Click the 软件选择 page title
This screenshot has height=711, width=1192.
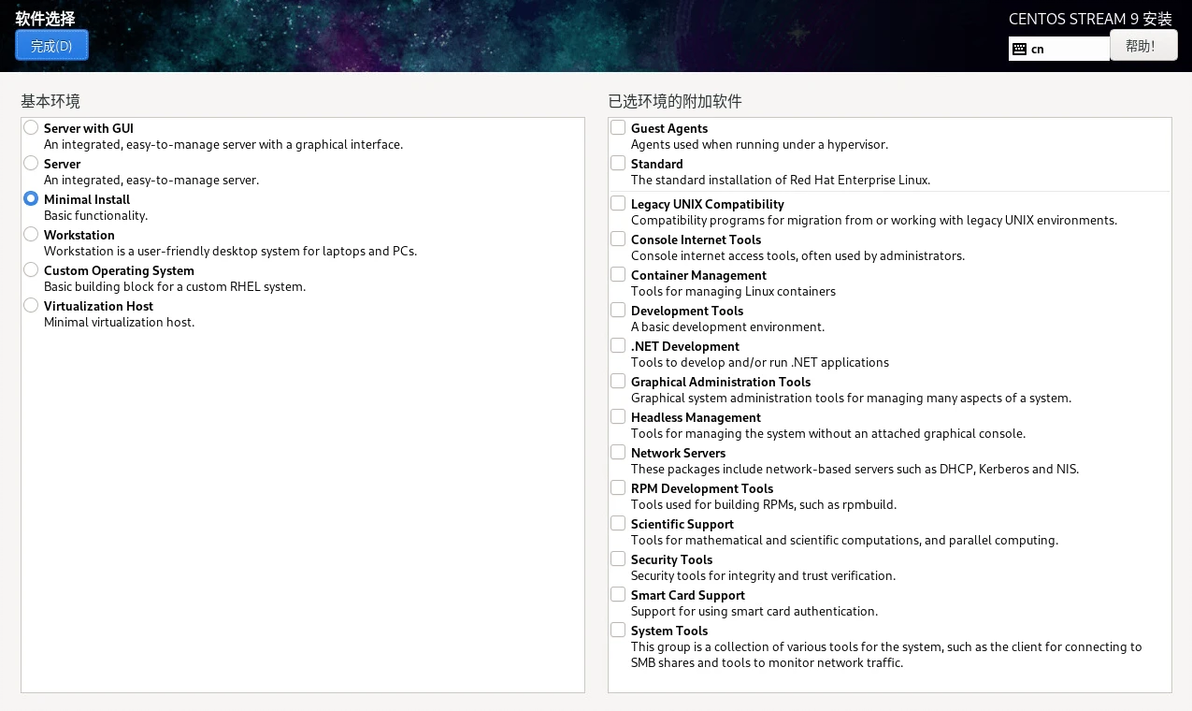coord(46,18)
